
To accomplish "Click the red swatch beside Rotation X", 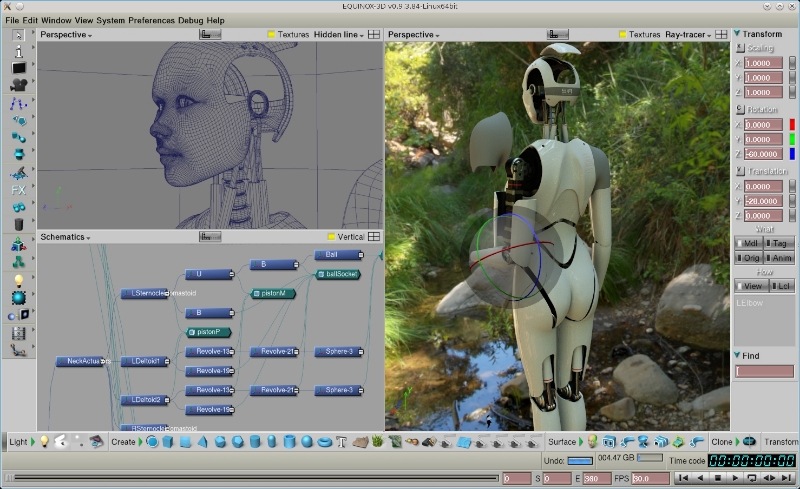I will (792, 125).
